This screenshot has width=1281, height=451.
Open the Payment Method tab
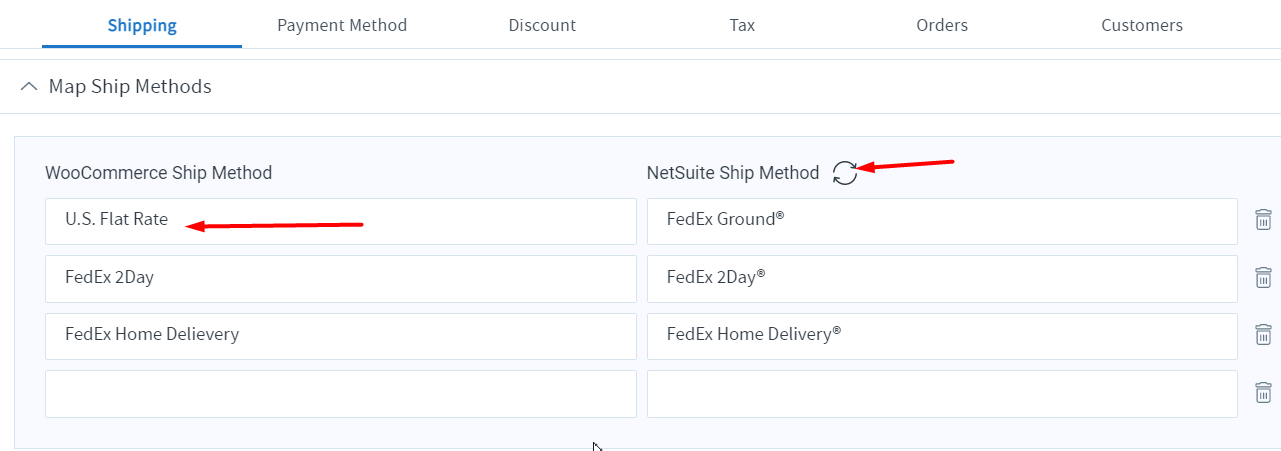[342, 25]
